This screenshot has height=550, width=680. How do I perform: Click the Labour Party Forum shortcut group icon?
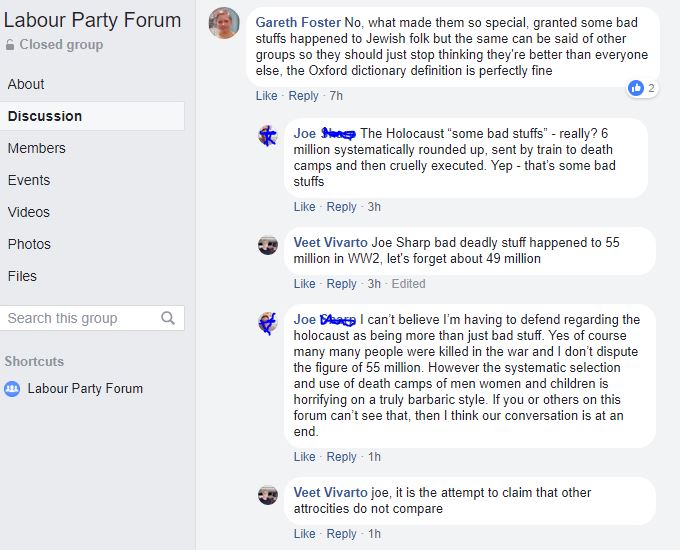(12, 389)
